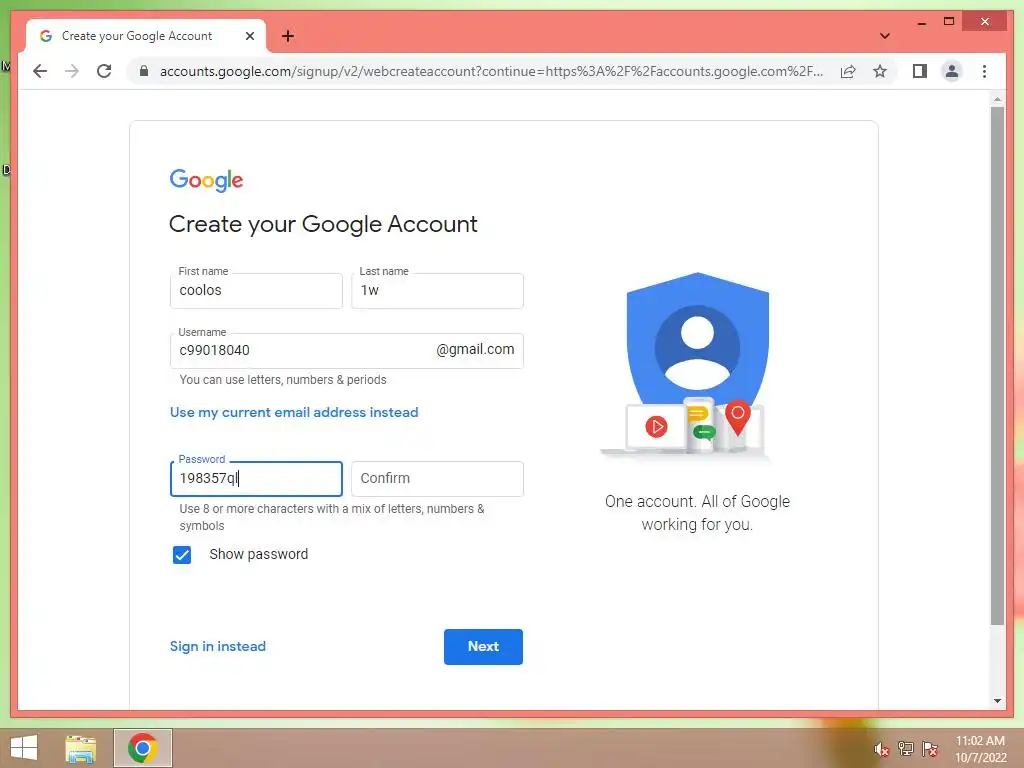Screen dimensions: 1024x768
Task: Open the Chrome profile avatar
Action: click(952, 71)
